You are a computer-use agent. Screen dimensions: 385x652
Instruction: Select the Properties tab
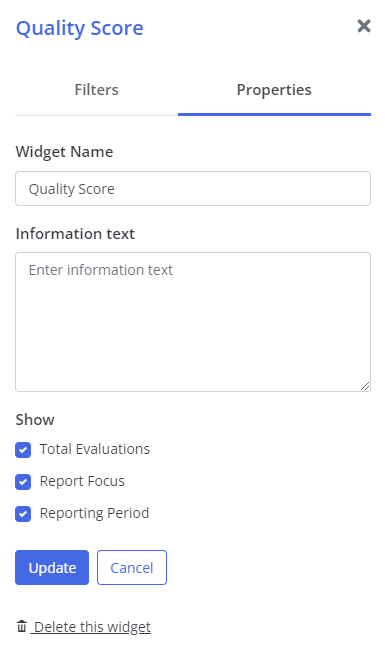(x=274, y=90)
